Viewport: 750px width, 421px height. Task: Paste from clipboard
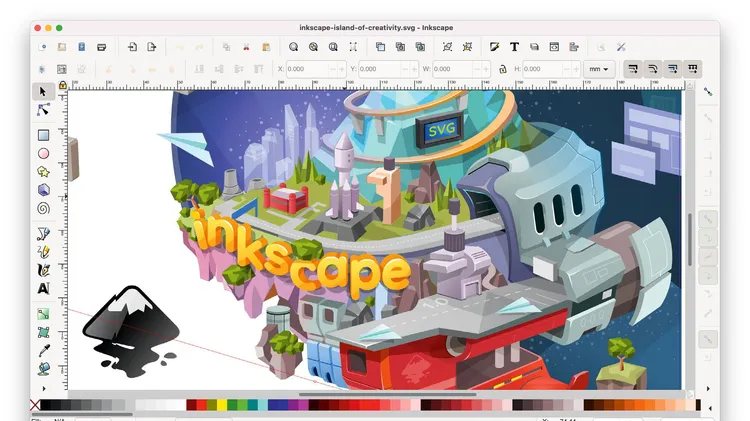(x=266, y=47)
